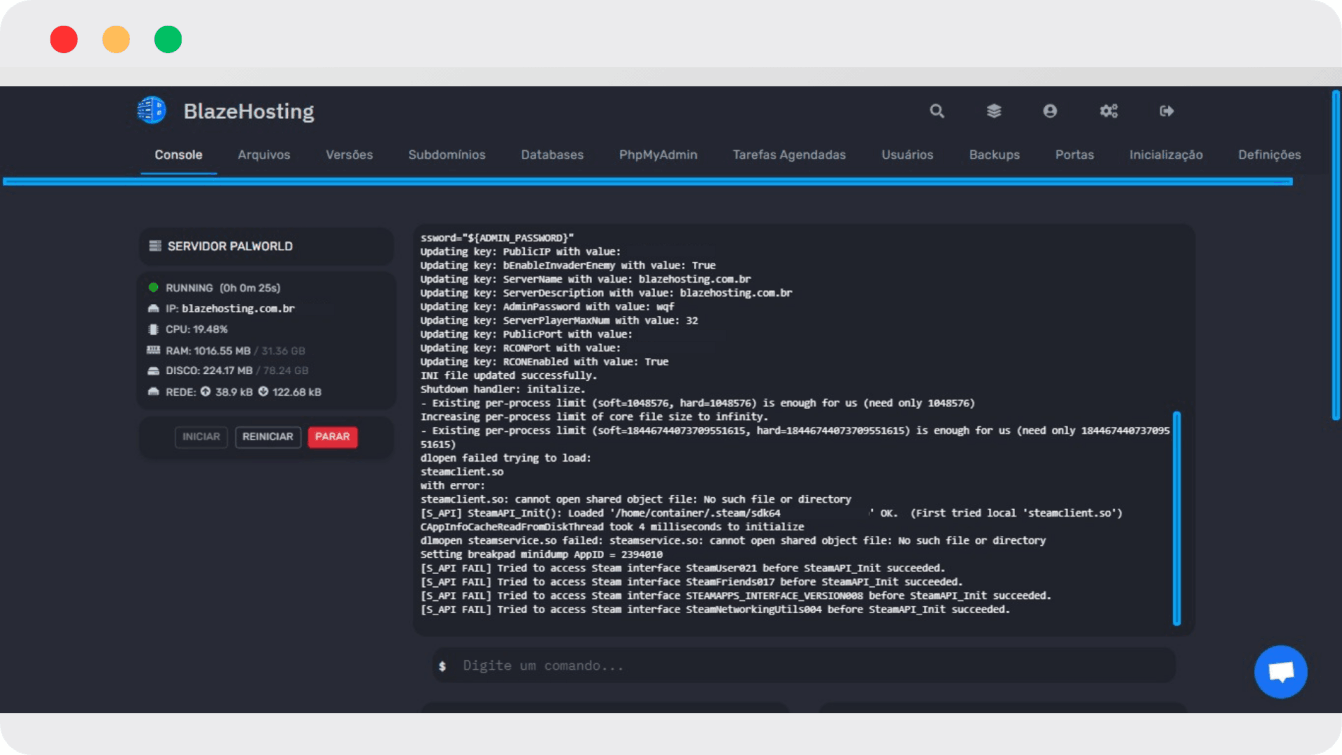Click the DISCO 224.17 MB value
The width and height of the screenshot is (1342, 755).
coord(226,371)
